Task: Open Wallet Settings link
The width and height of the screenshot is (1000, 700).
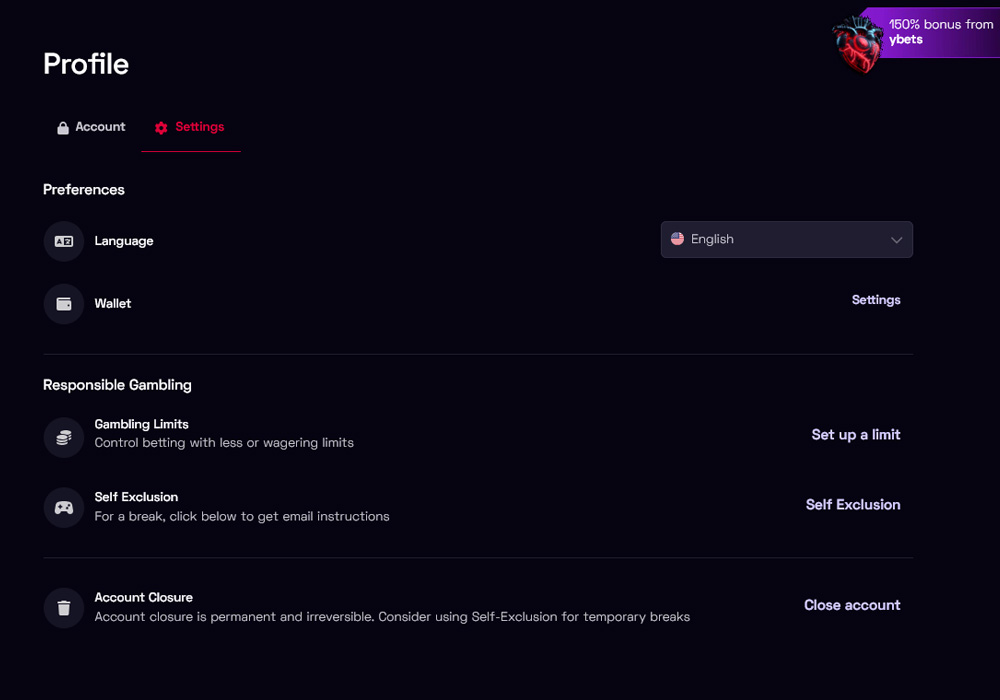Action: click(876, 300)
